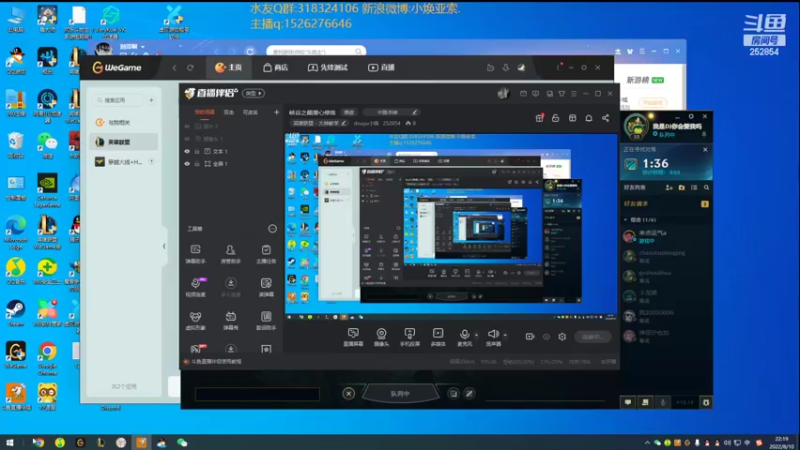Open the gift box icon with red badge
The image size is (800, 450).
pos(539,118)
